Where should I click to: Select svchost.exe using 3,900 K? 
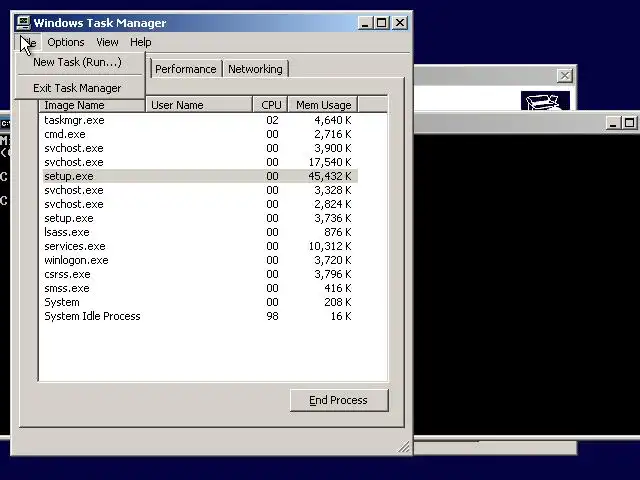pos(200,148)
